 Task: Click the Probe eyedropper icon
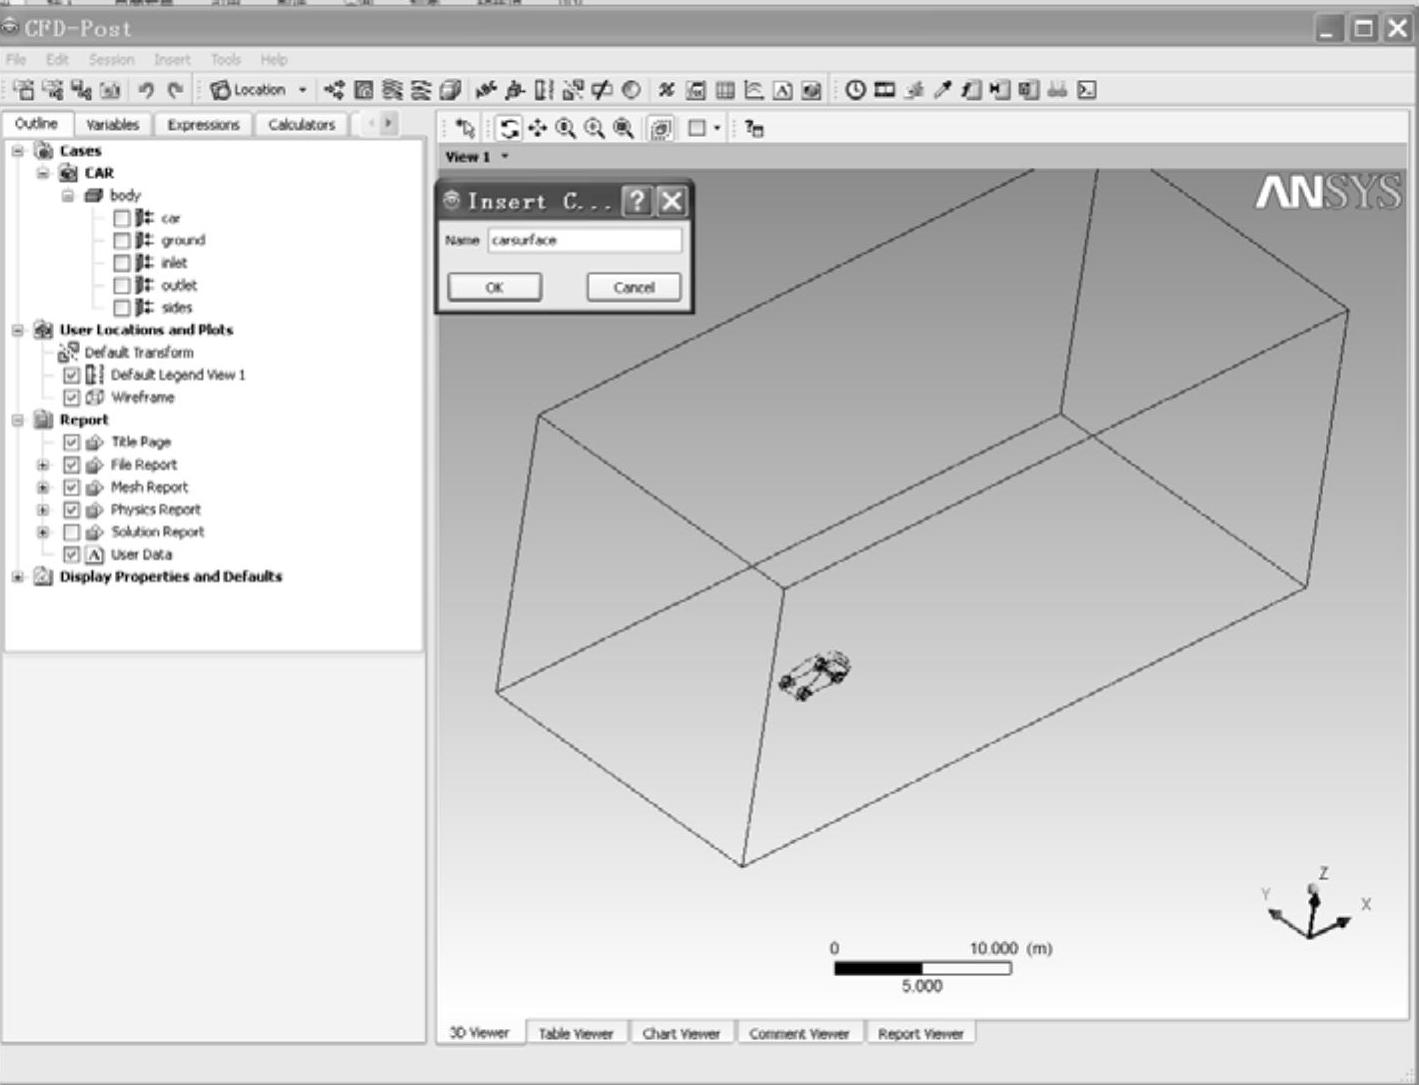(x=943, y=90)
